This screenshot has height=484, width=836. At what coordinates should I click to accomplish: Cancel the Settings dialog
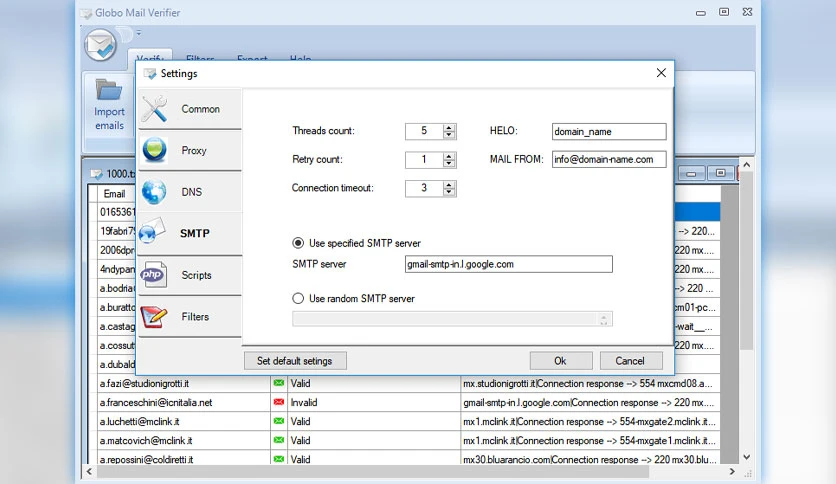(630, 361)
